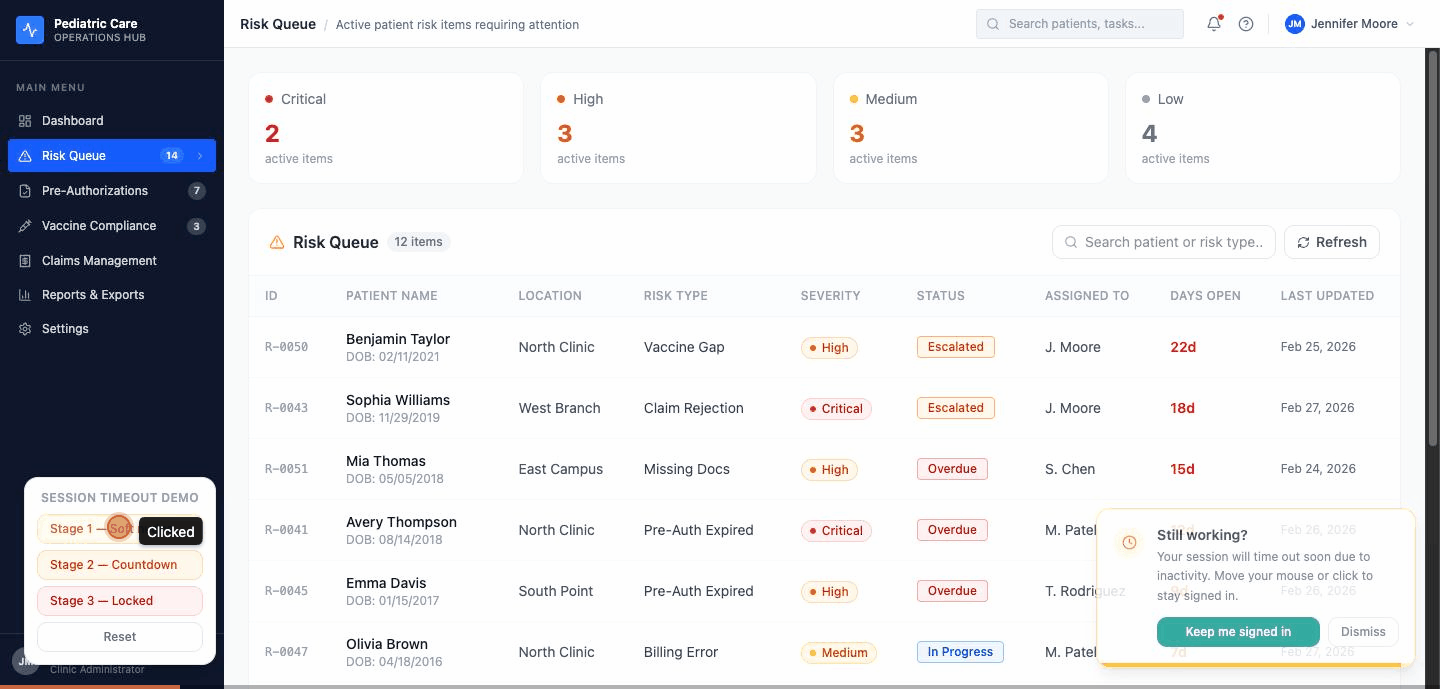Click the Claims Management document icon
The height and width of the screenshot is (689, 1440).
tap(25, 261)
